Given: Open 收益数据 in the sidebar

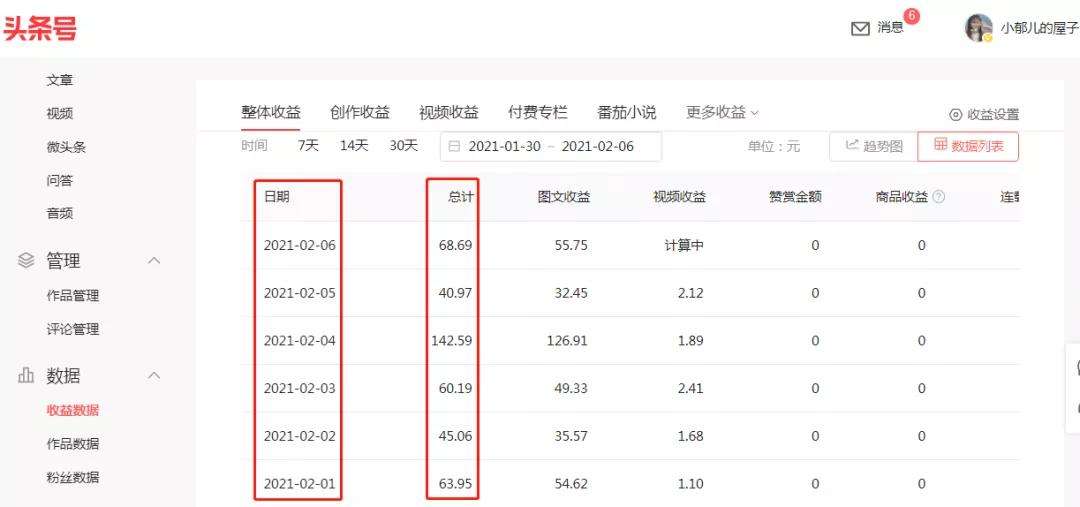Looking at the screenshot, I should click(73, 411).
